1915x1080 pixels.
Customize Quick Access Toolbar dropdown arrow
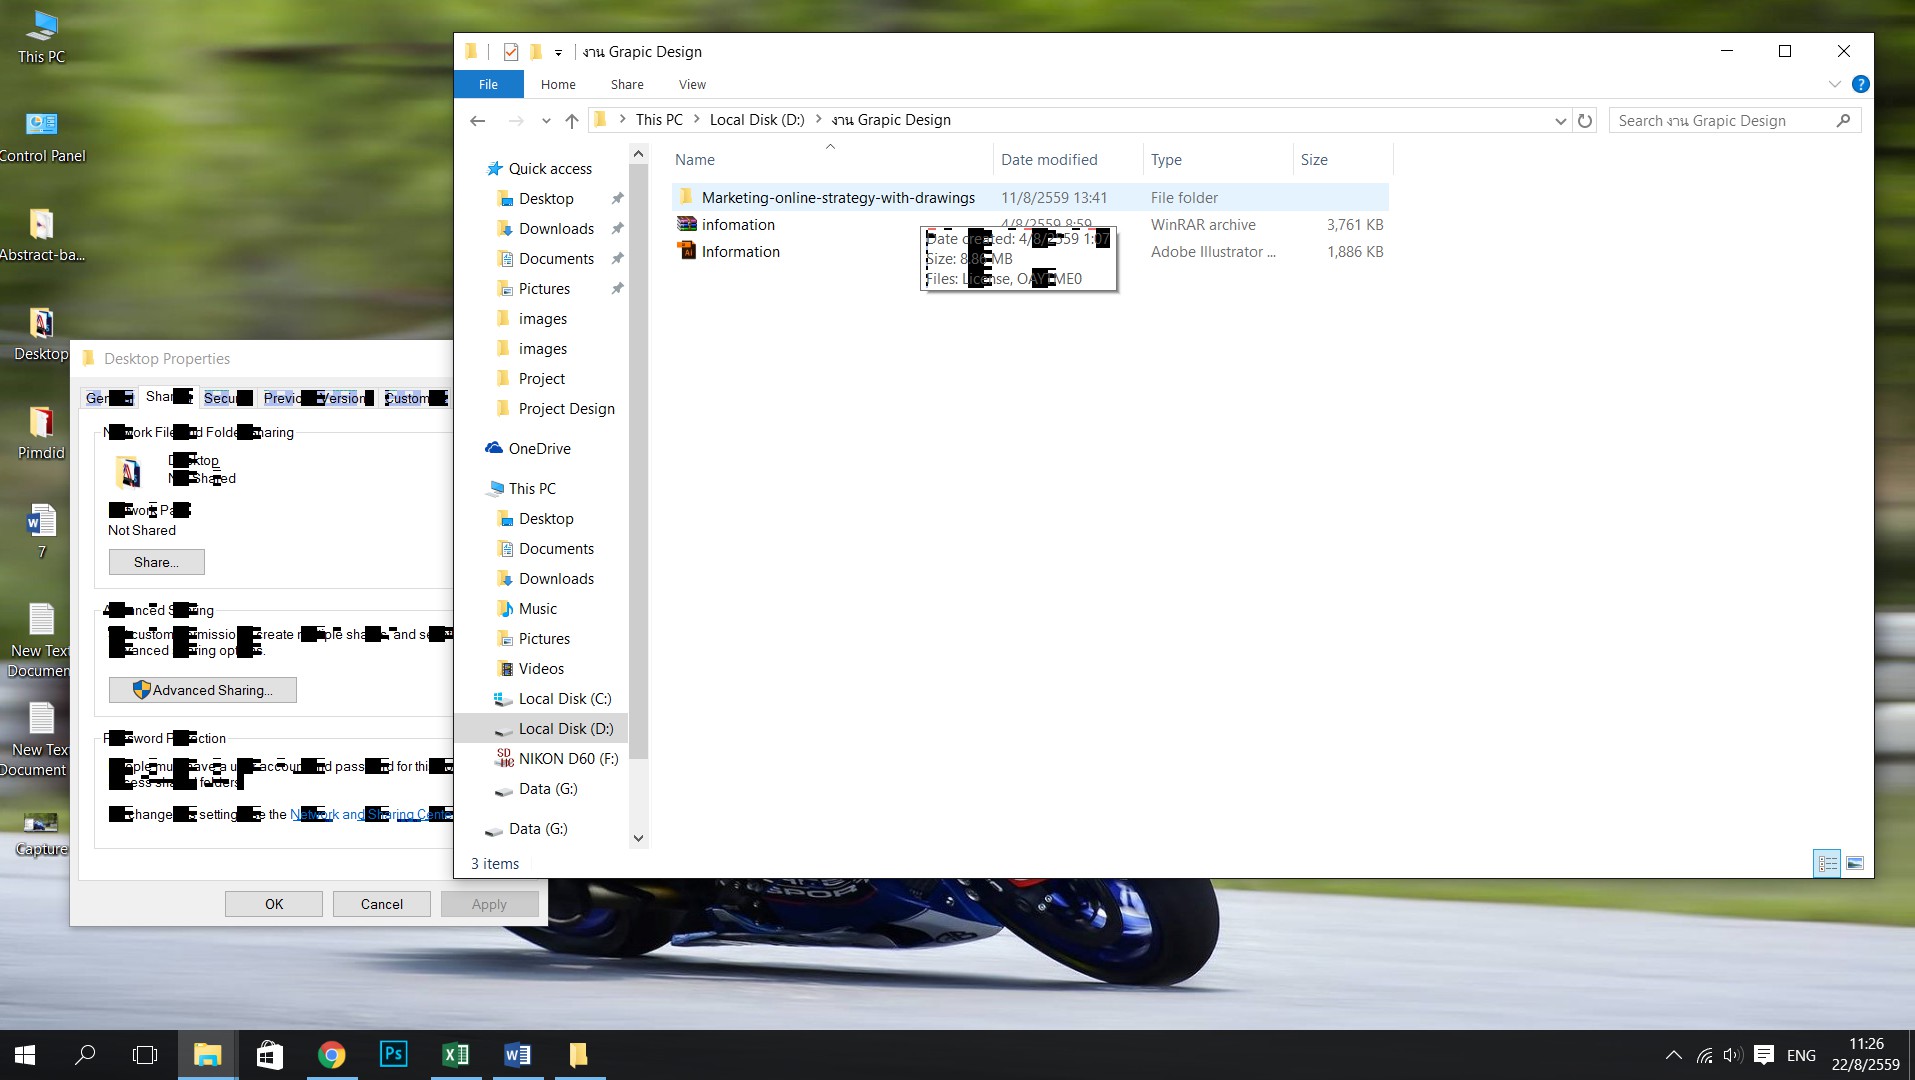point(558,52)
